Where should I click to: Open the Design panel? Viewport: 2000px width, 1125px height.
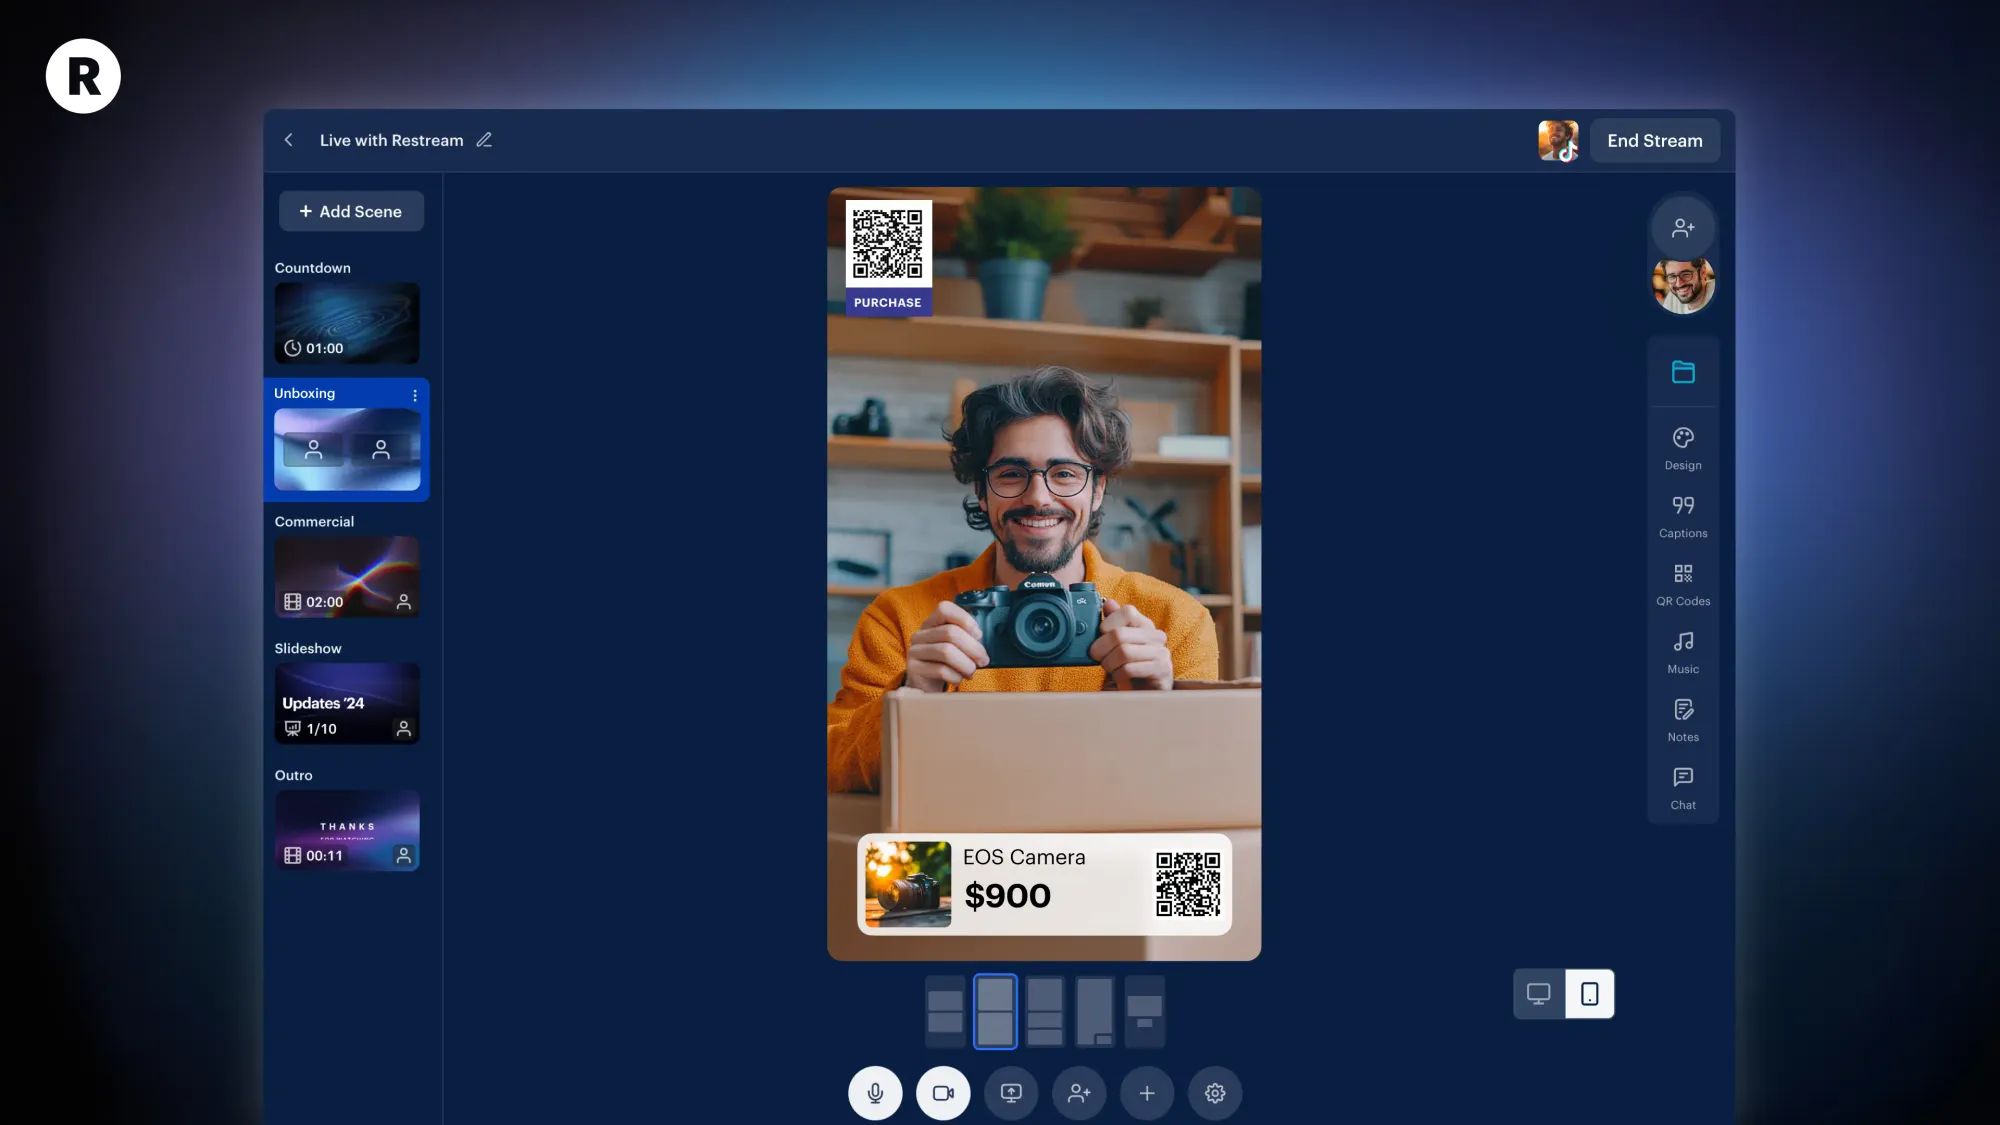[x=1683, y=448]
